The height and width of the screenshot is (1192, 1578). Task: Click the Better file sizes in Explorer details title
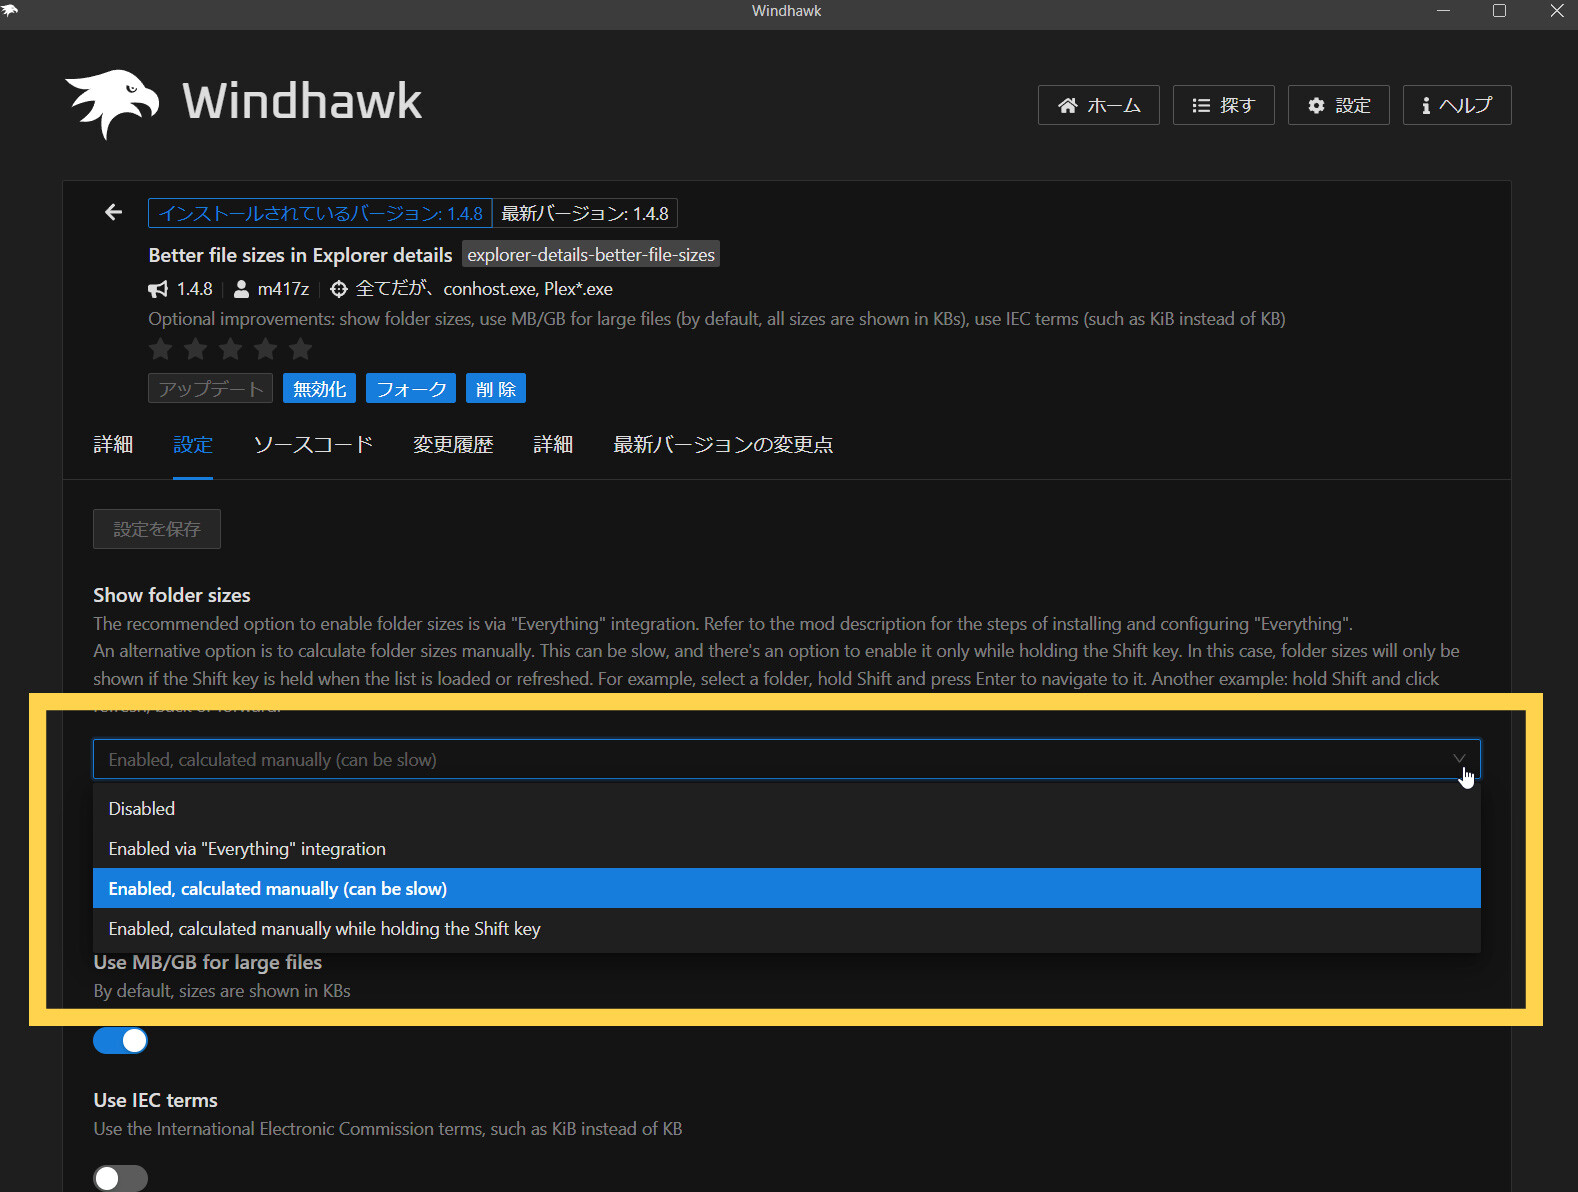pos(300,255)
